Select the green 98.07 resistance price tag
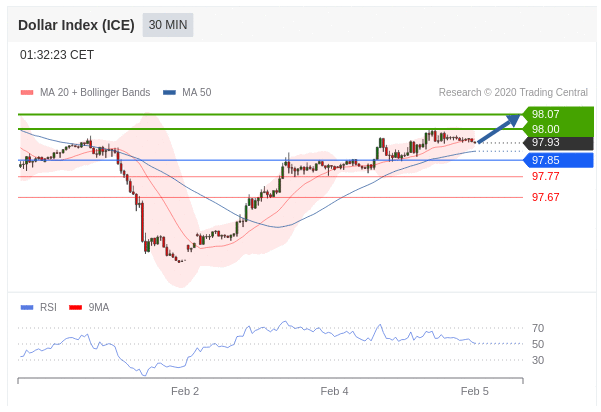The width and height of the screenshot is (601, 412). [x=556, y=114]
